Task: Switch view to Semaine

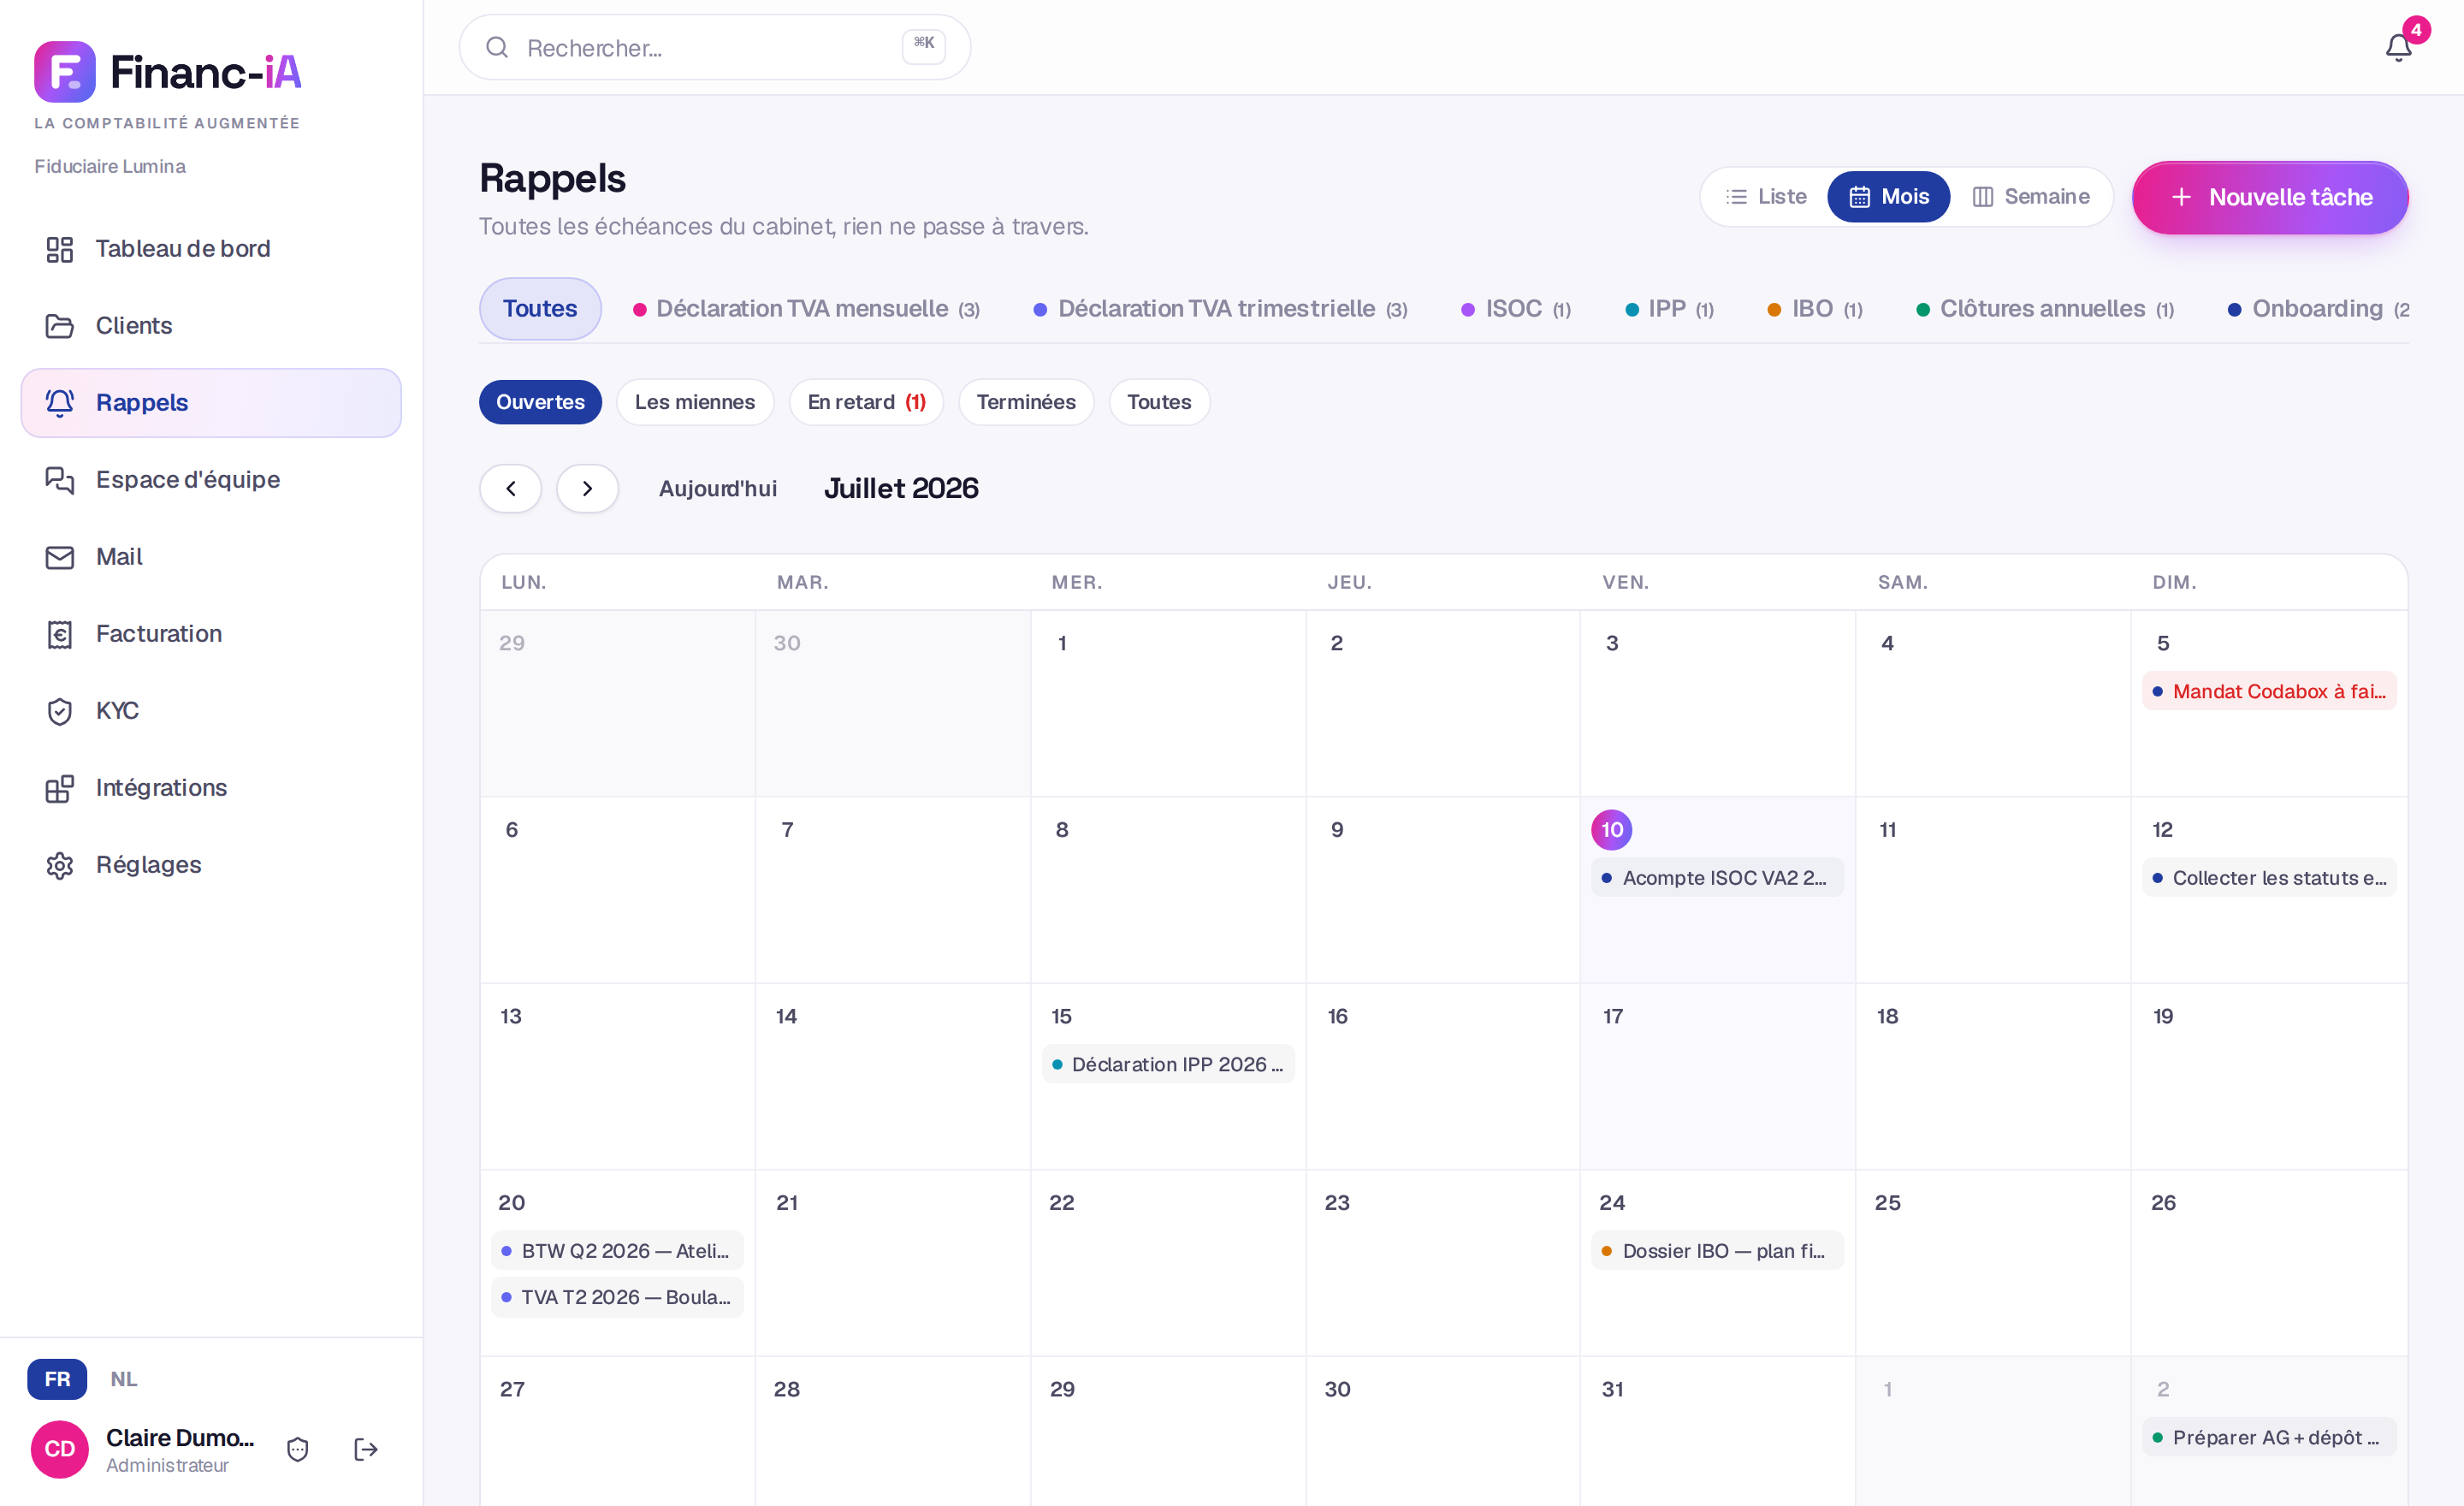Action: click(2030, 196)
